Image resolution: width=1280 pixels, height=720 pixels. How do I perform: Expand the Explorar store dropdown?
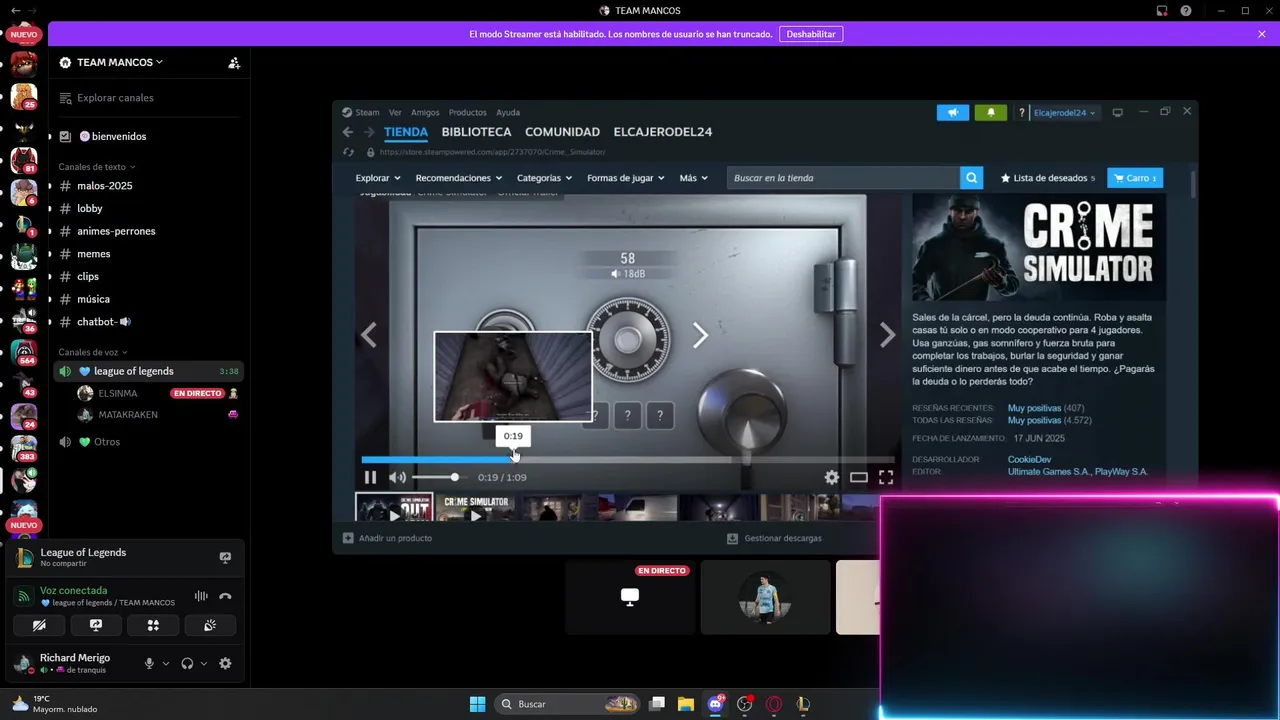click(x=378, y=178)
